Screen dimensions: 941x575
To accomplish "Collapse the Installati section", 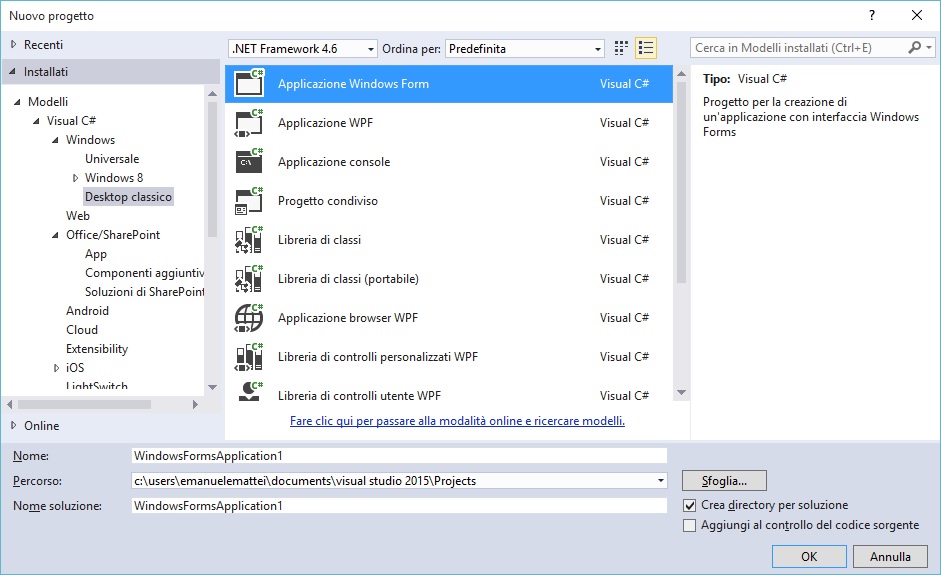I will [x=13, y=71].
